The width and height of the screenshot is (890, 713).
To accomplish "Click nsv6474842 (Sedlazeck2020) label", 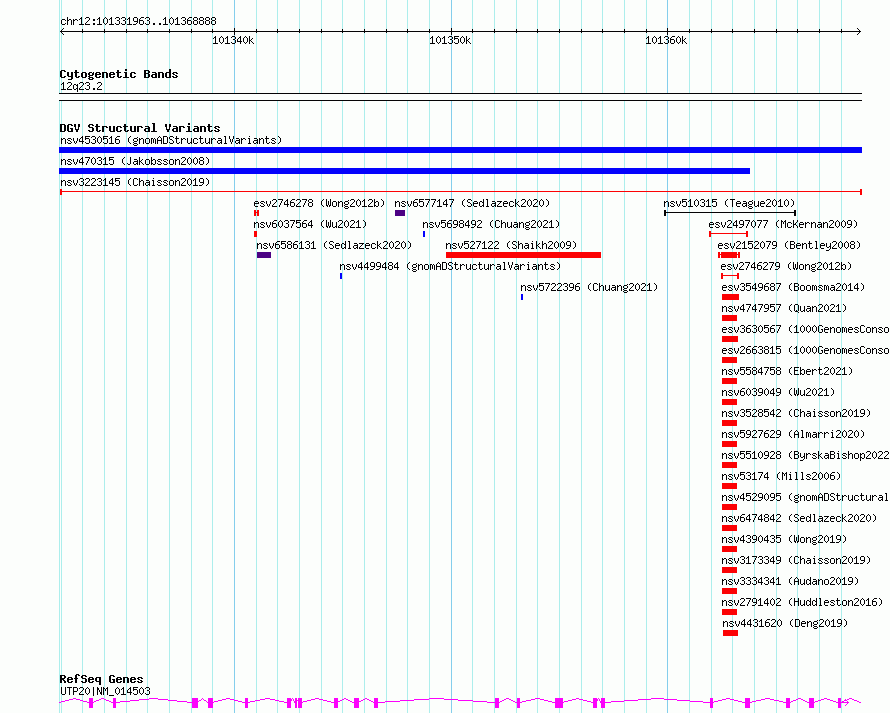I will tap(799, 518).
